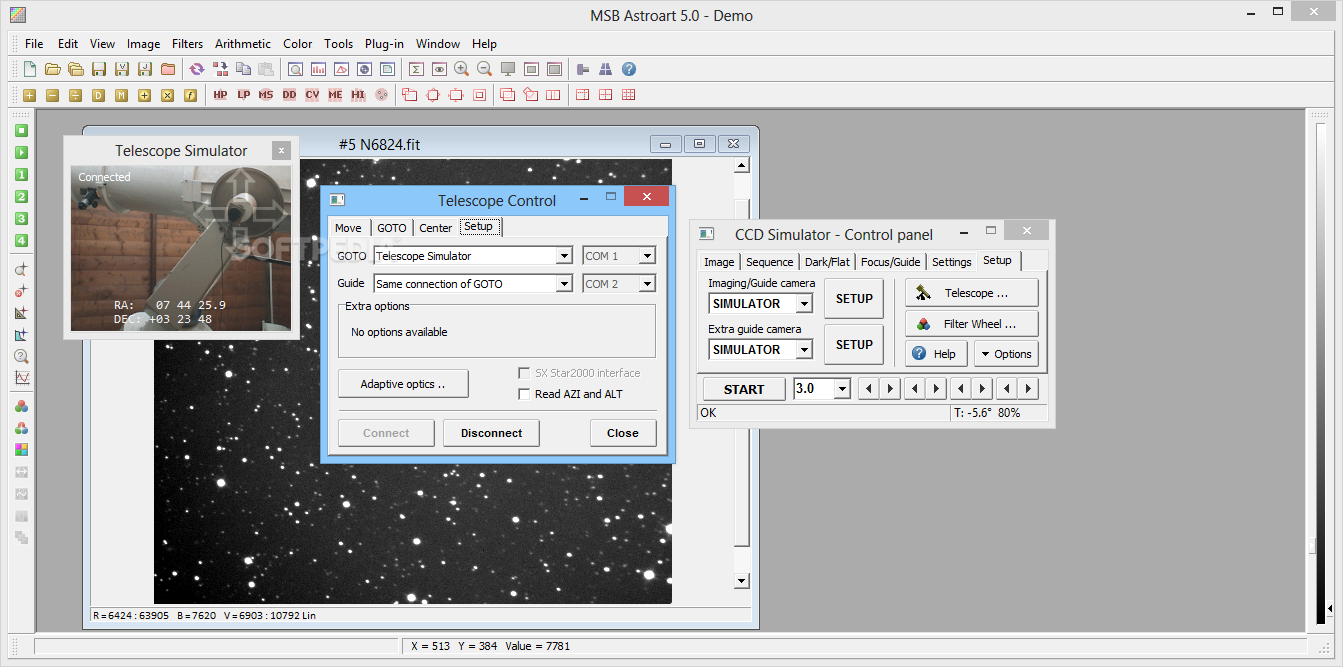This screenshot has height=667, width=1343.
Task: Apply the HP high-pass filter icon
Action: pyautogui.click(x=220, y=95)
